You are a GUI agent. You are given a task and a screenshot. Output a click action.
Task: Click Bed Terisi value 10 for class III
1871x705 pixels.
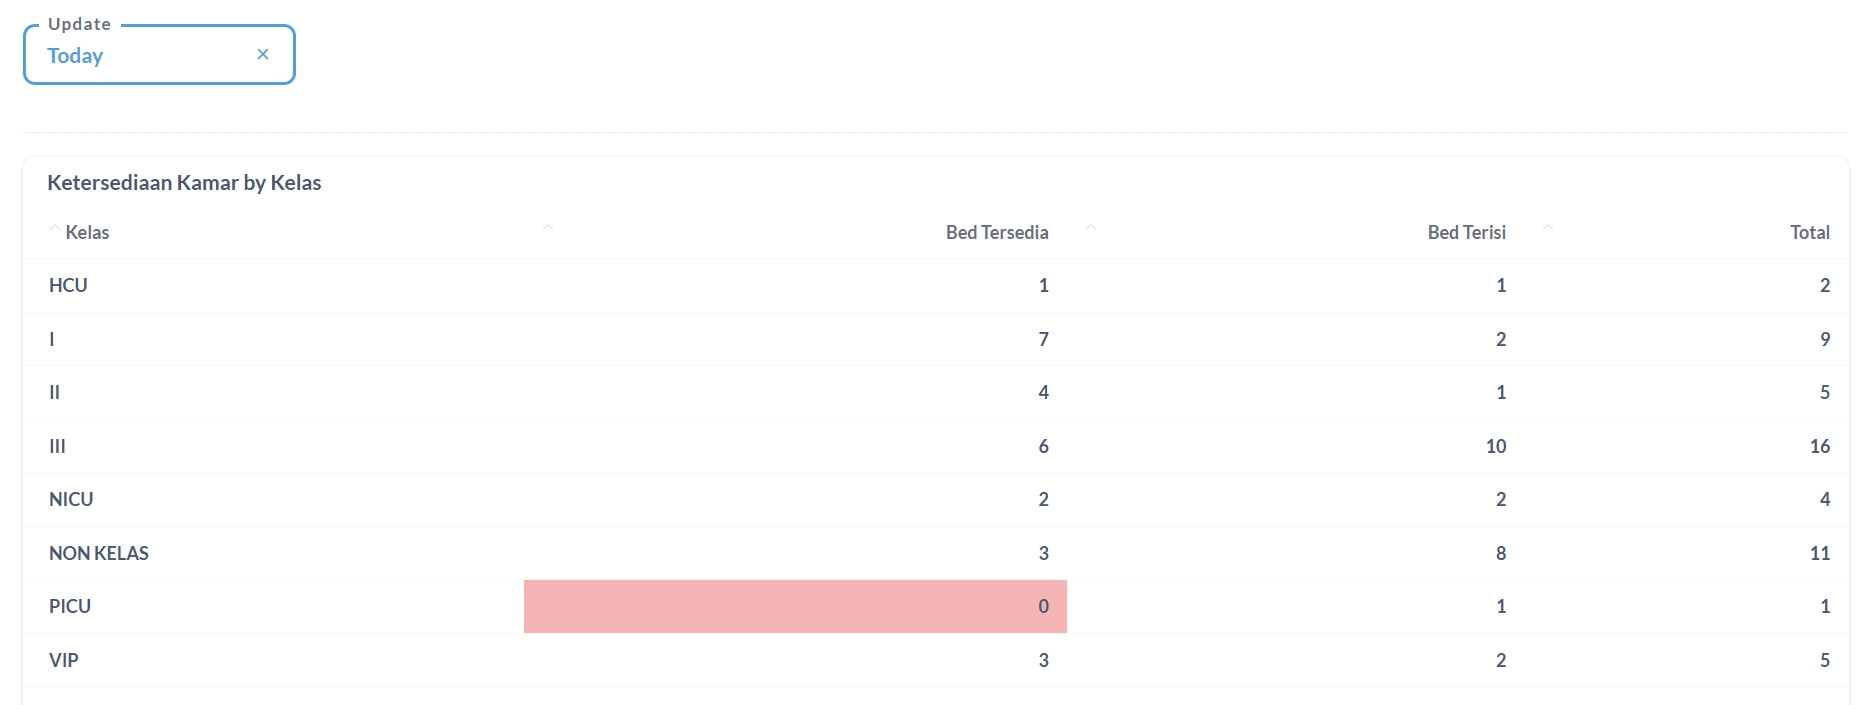[1495, 446]
